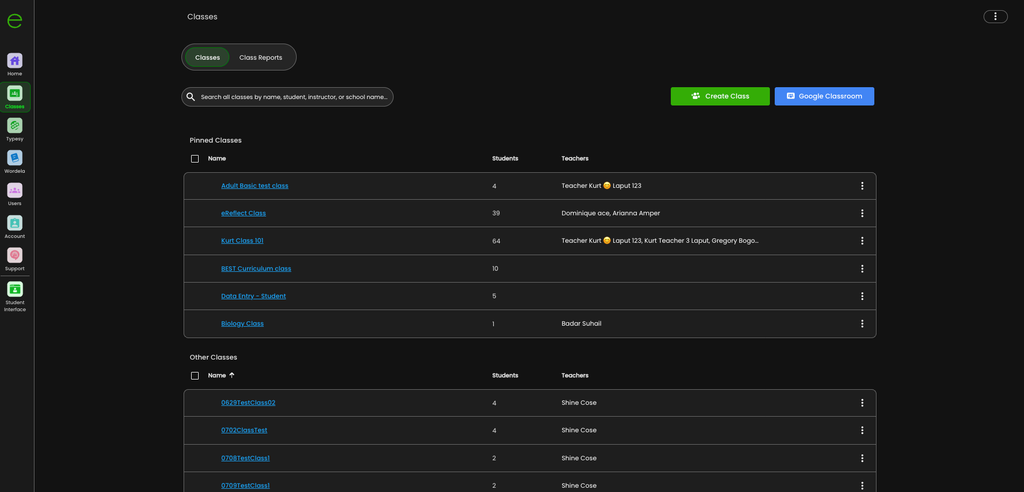The width and height of the screenshot is (1024, 492).
Task: Open 0708TestClass1 link
Action: [x=246, y=458]
